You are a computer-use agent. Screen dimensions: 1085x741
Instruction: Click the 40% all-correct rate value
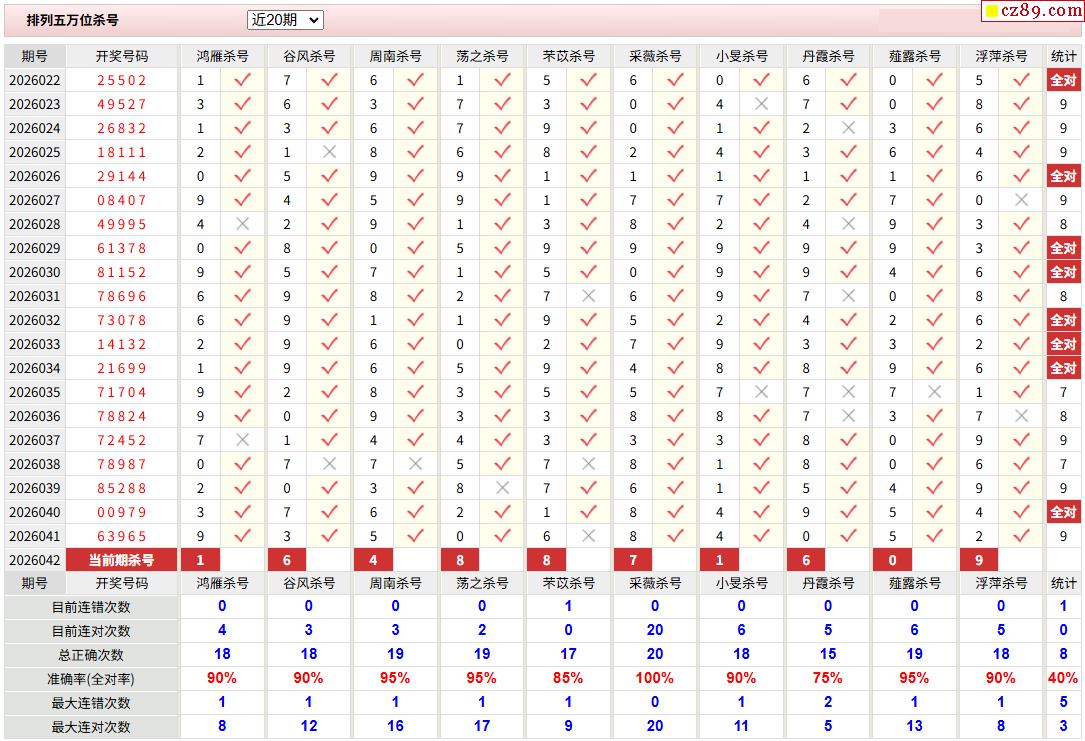coord(1063,678)
